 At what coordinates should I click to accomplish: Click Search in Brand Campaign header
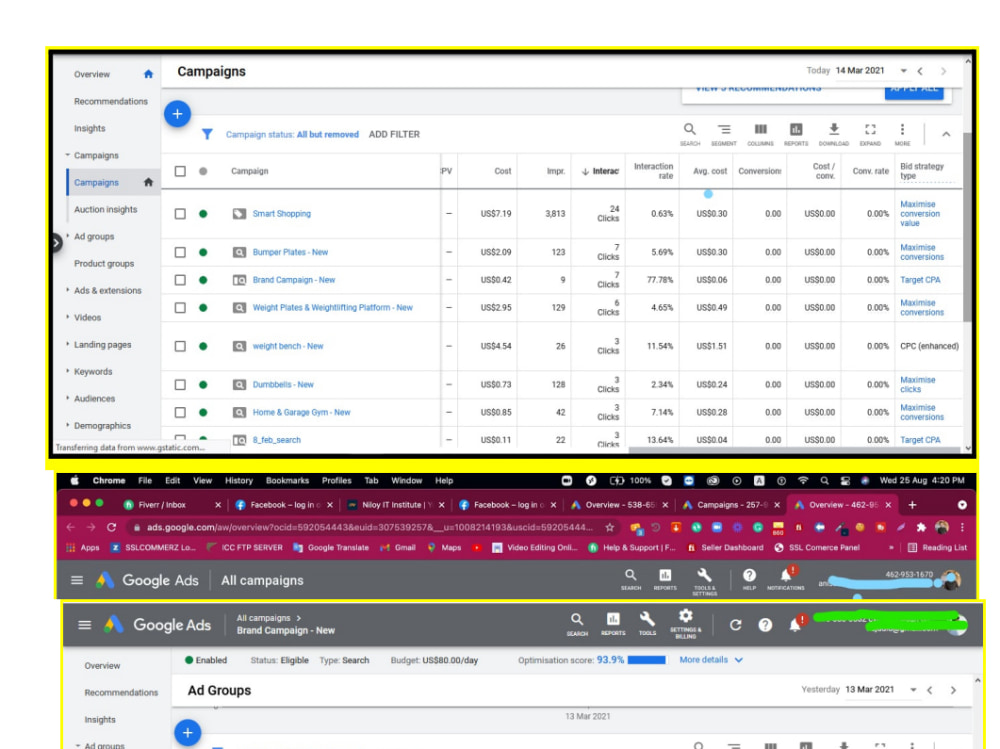coord(577,624)
